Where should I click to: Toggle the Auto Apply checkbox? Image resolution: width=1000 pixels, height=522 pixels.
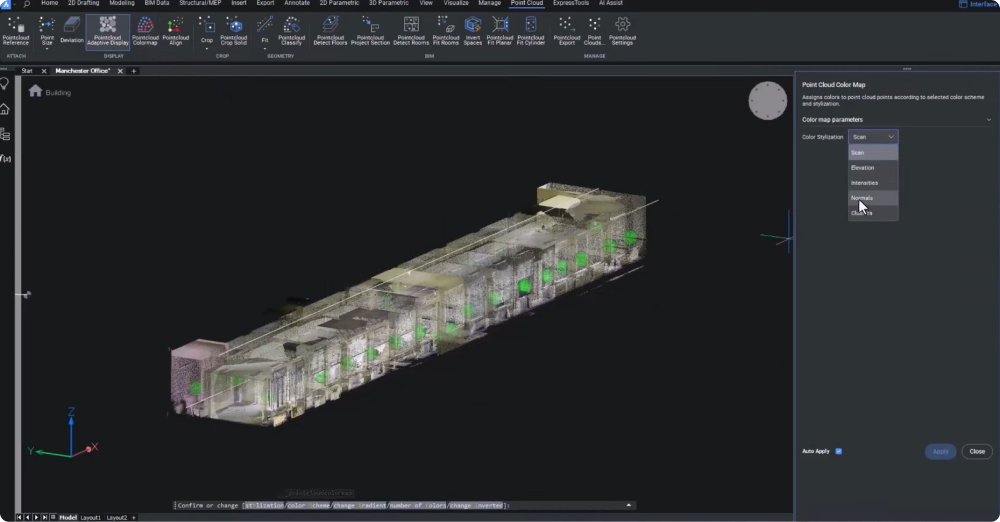tap(838, 451)
